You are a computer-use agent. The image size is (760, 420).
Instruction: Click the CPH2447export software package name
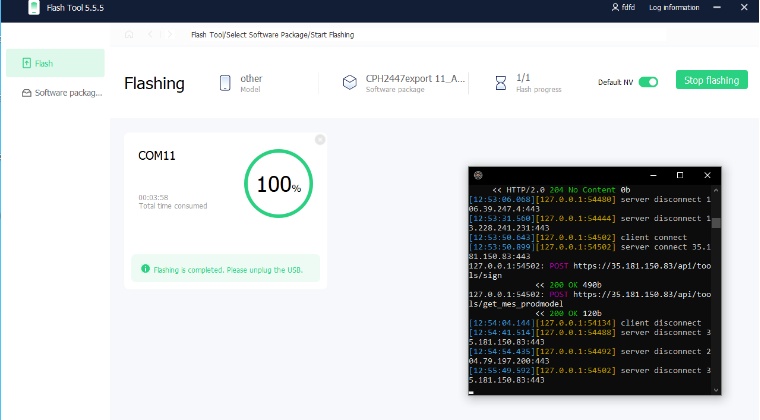pyautogui.click(x=415, y=78)
